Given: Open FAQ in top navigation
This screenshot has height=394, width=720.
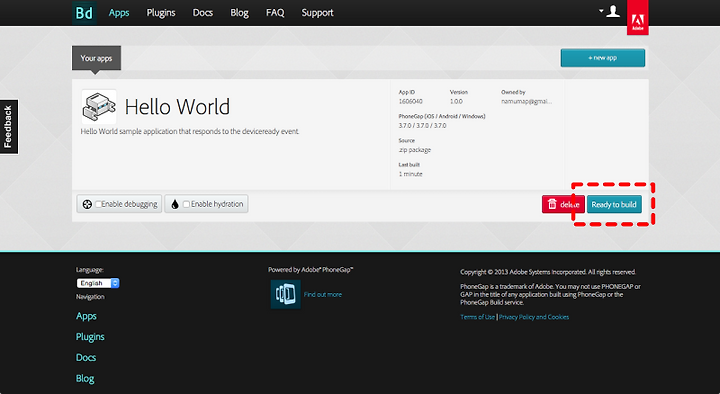Looking at the screenshot, I should [x=275, y=13].
